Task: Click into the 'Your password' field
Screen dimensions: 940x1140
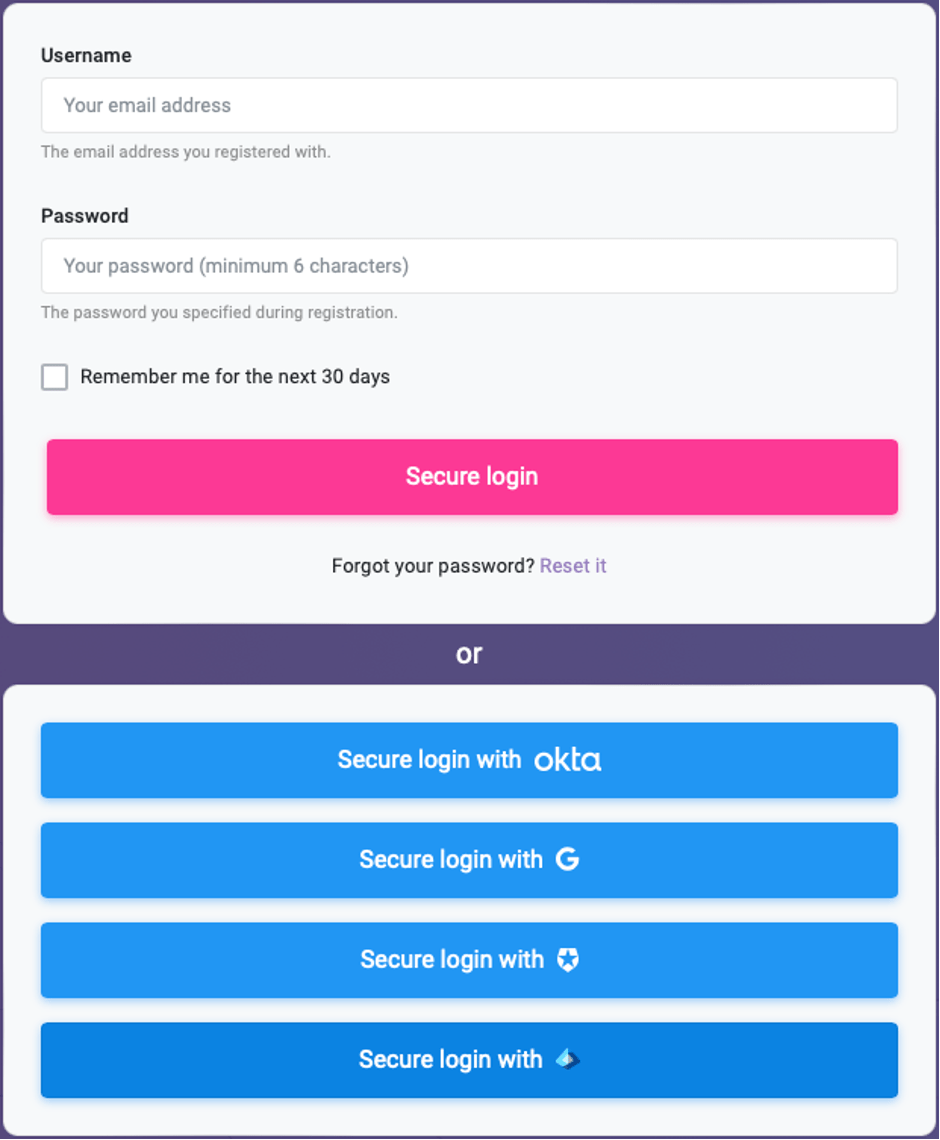Action: click(x=469, y=266)
